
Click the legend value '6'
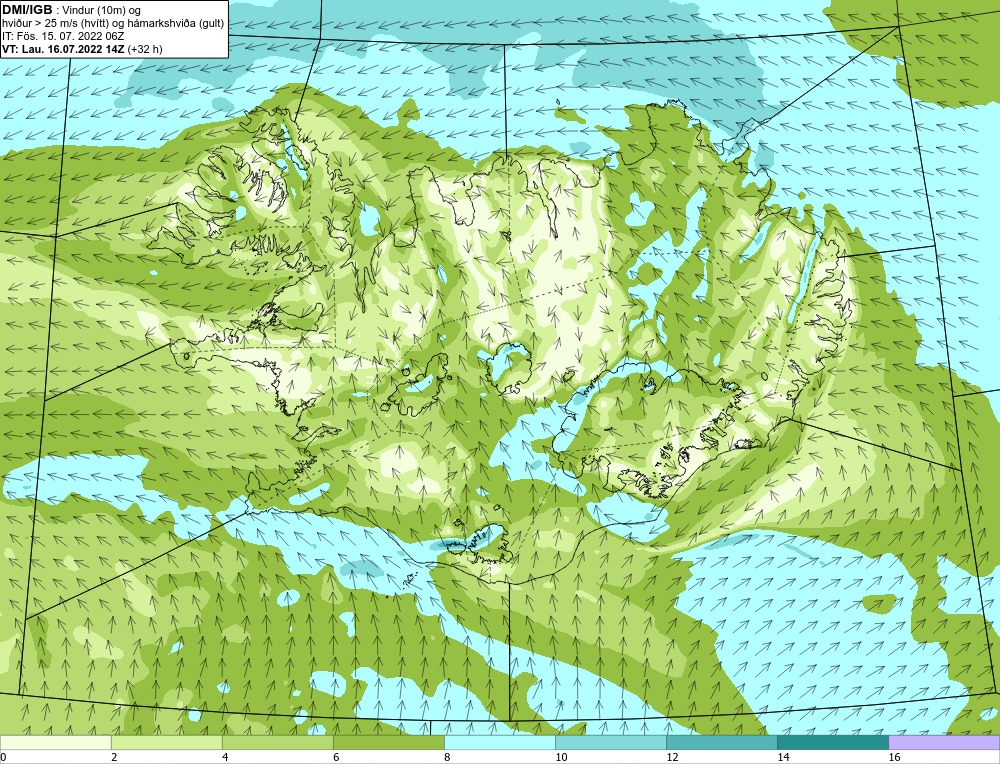[336, 757]
